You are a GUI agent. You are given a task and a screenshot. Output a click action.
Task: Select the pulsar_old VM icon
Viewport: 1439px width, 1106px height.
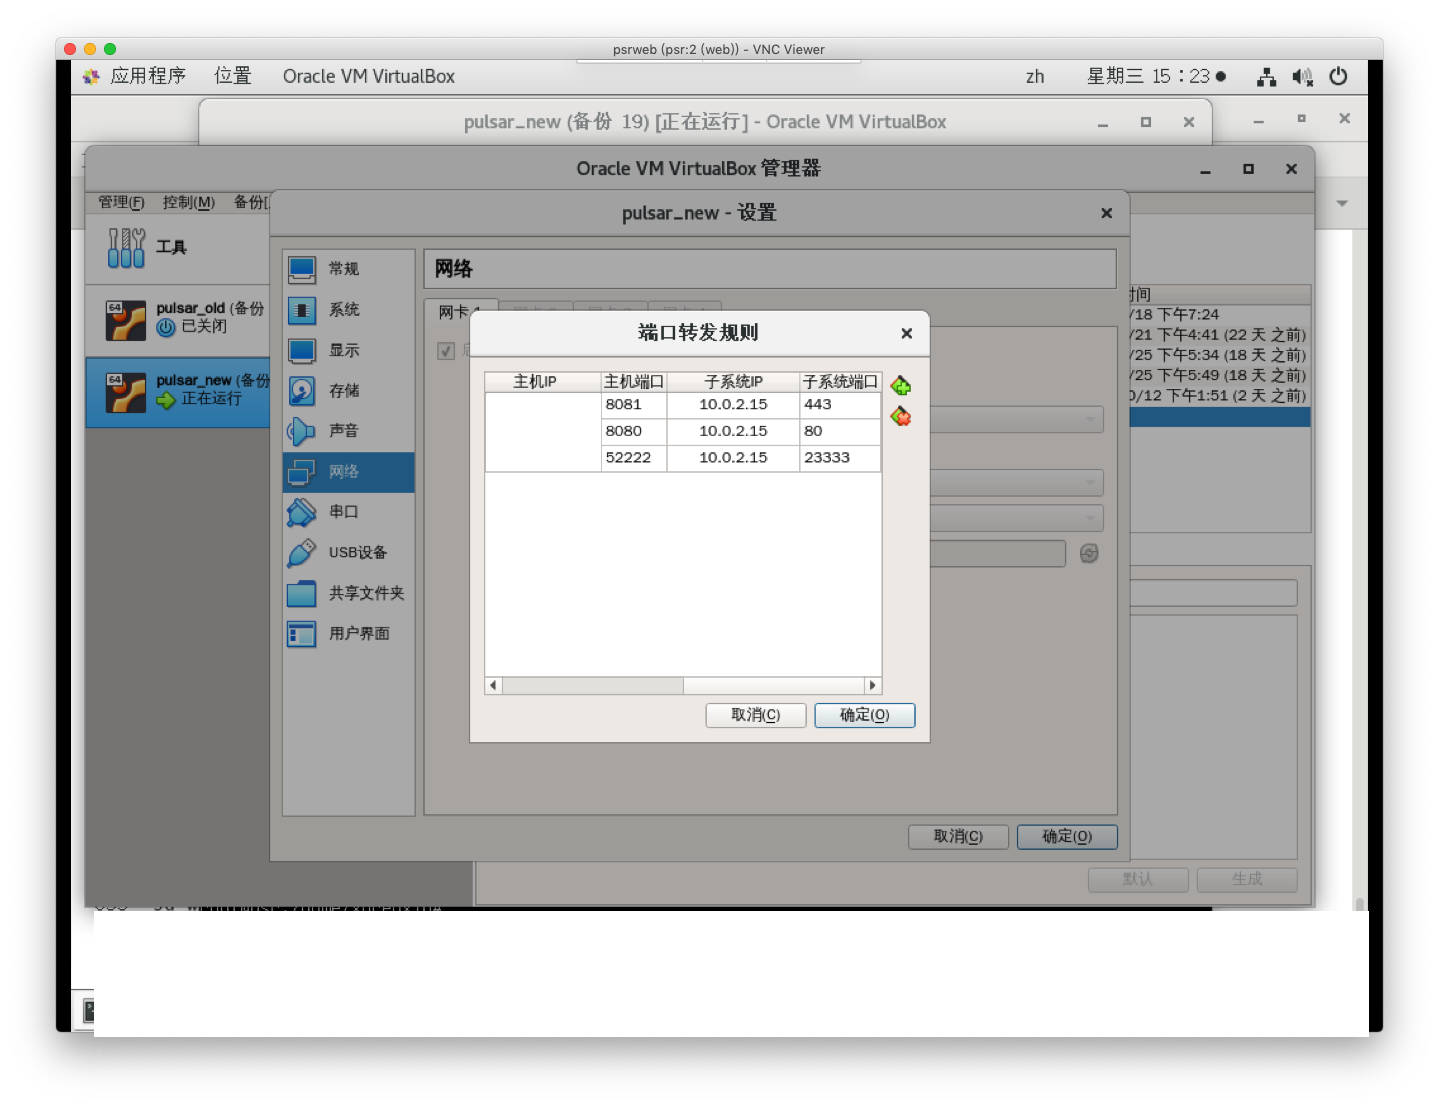click(x=126, y=321)
